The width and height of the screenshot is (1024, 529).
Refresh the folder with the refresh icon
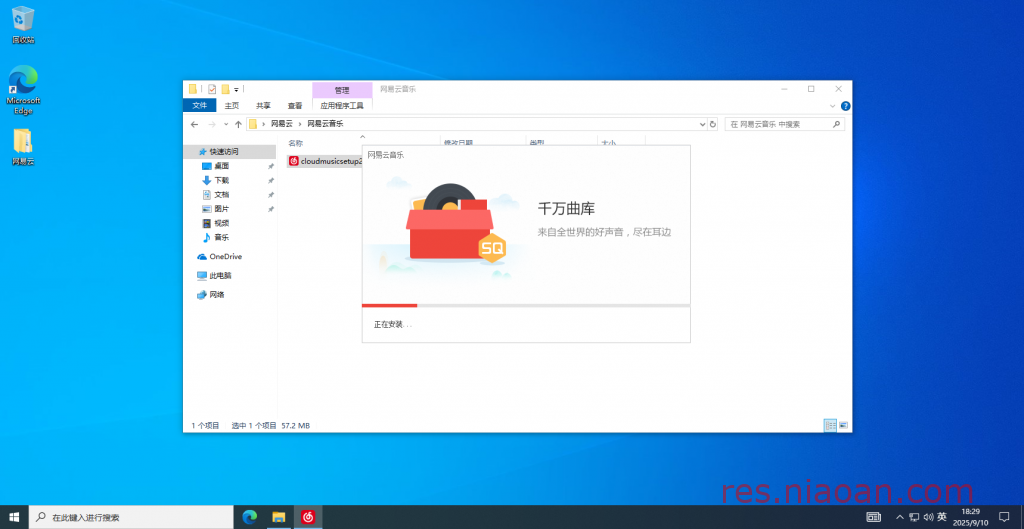(x=712, y=124)
